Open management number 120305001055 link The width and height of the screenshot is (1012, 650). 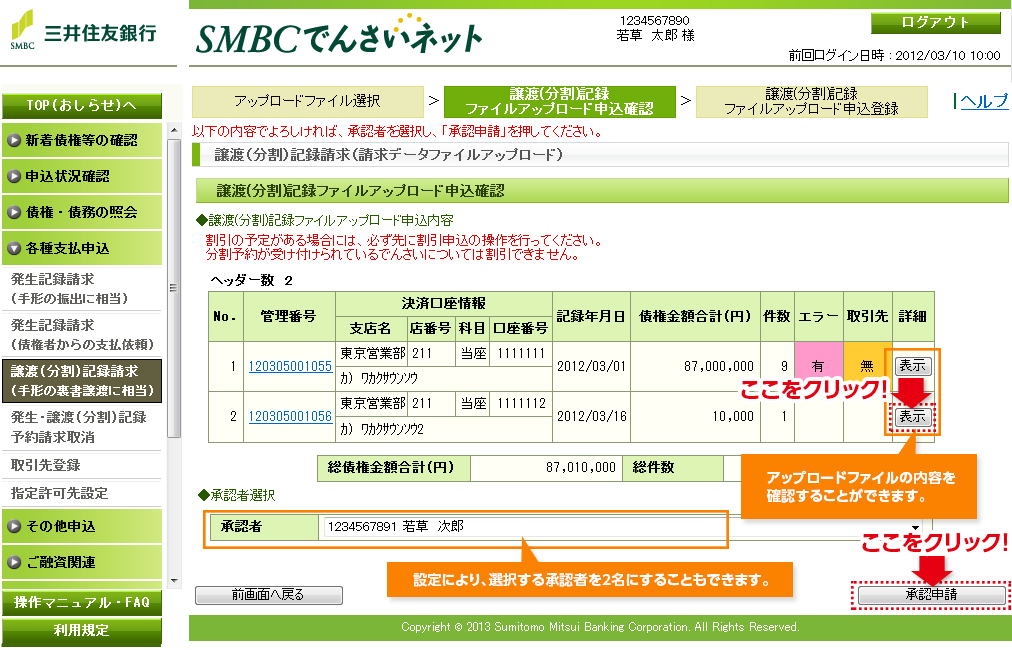[x=290, y=366]
